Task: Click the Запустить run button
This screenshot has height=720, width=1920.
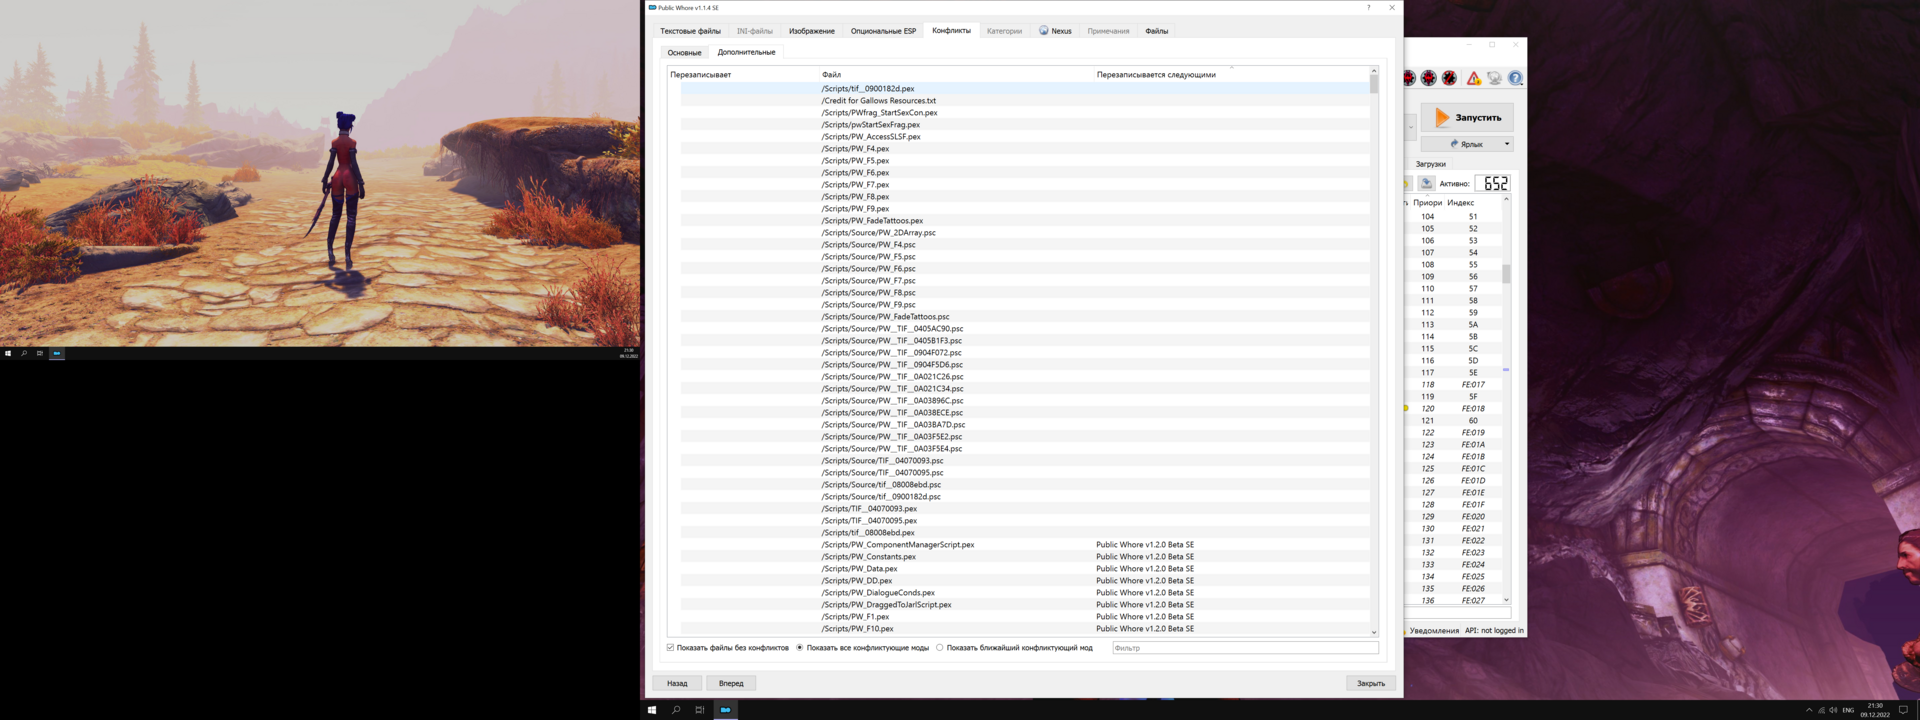Action: (1467, 117)
